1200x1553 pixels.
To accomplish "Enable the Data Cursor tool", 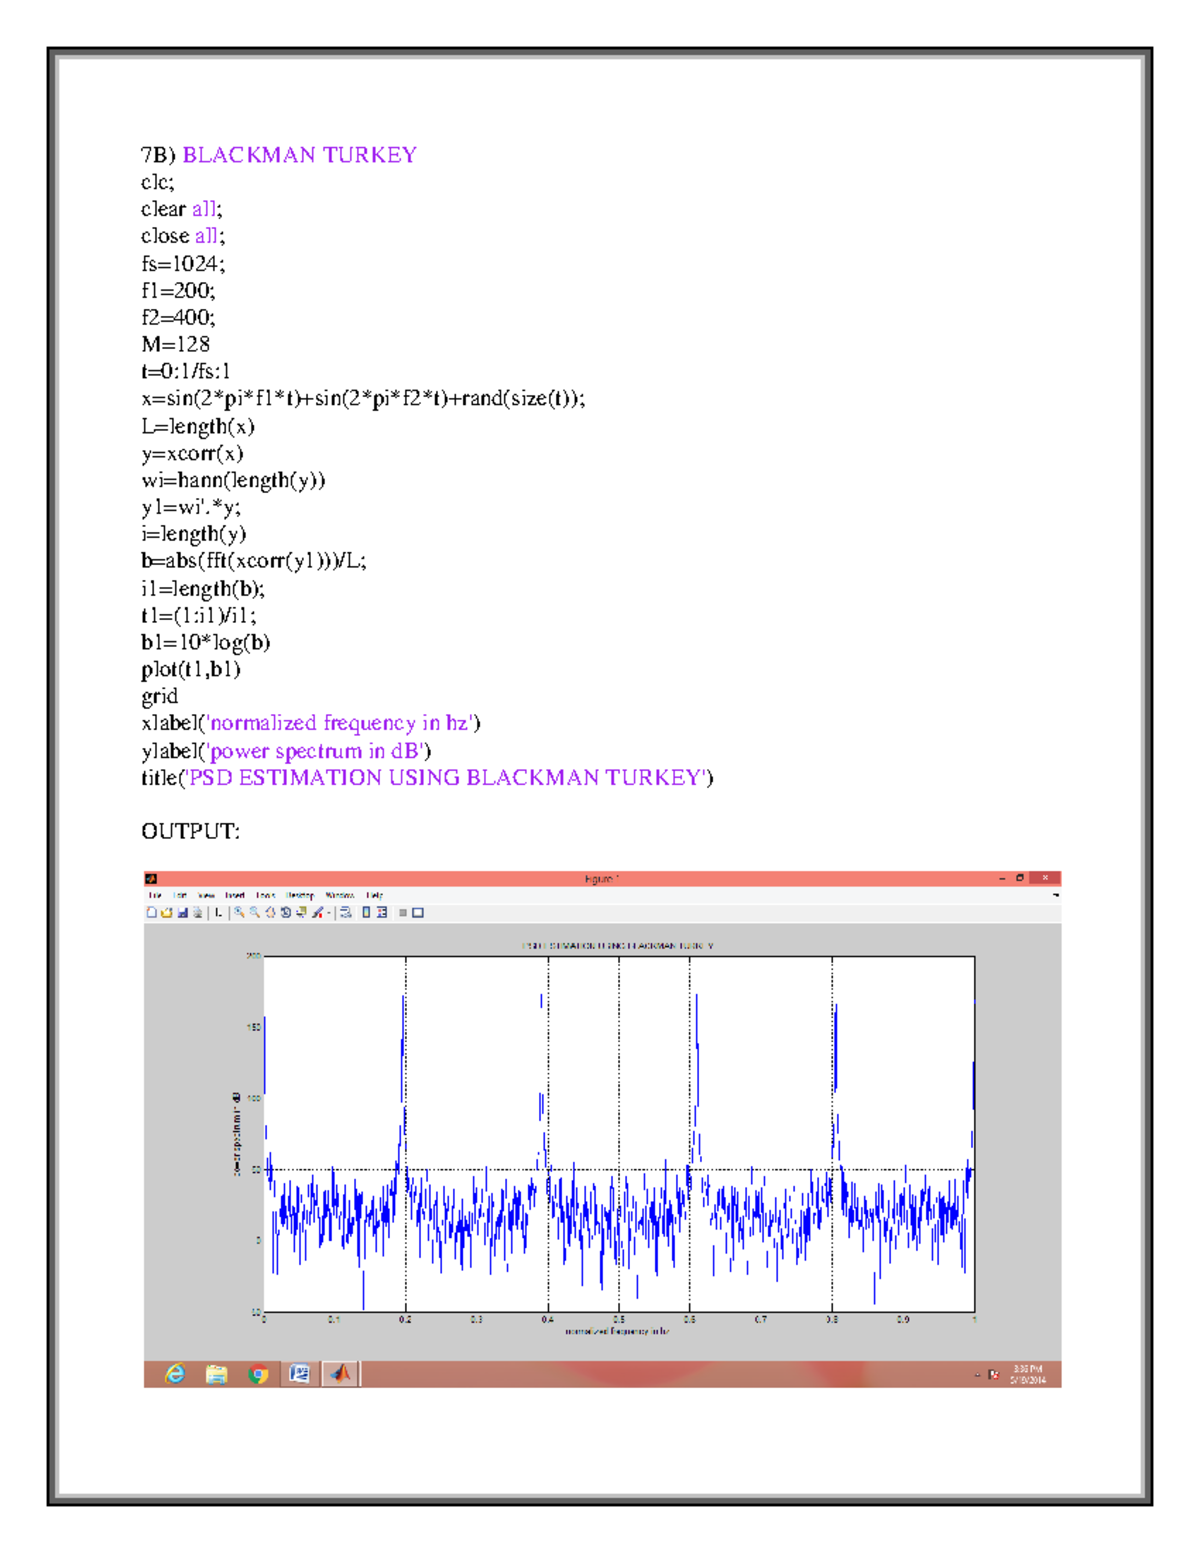I will 301,913.
